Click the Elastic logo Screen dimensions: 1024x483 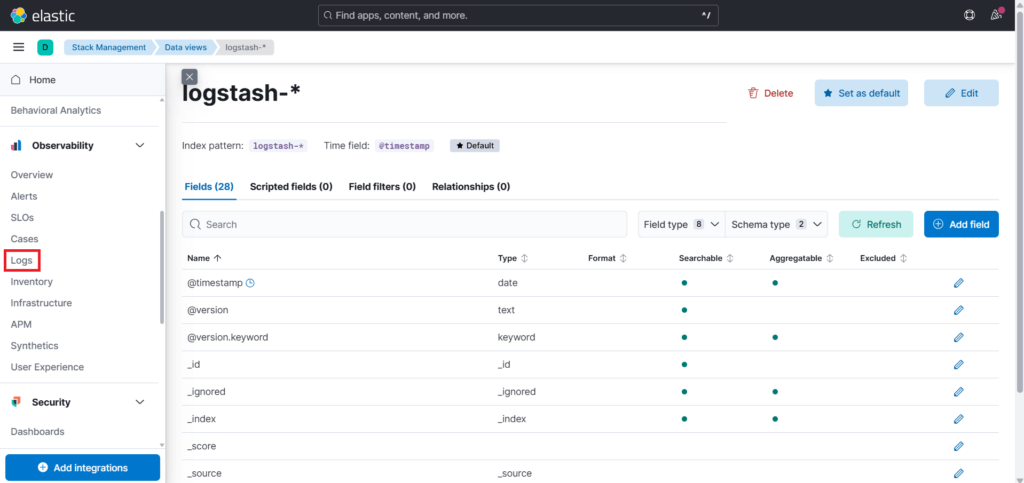click(x=43, y=15)
